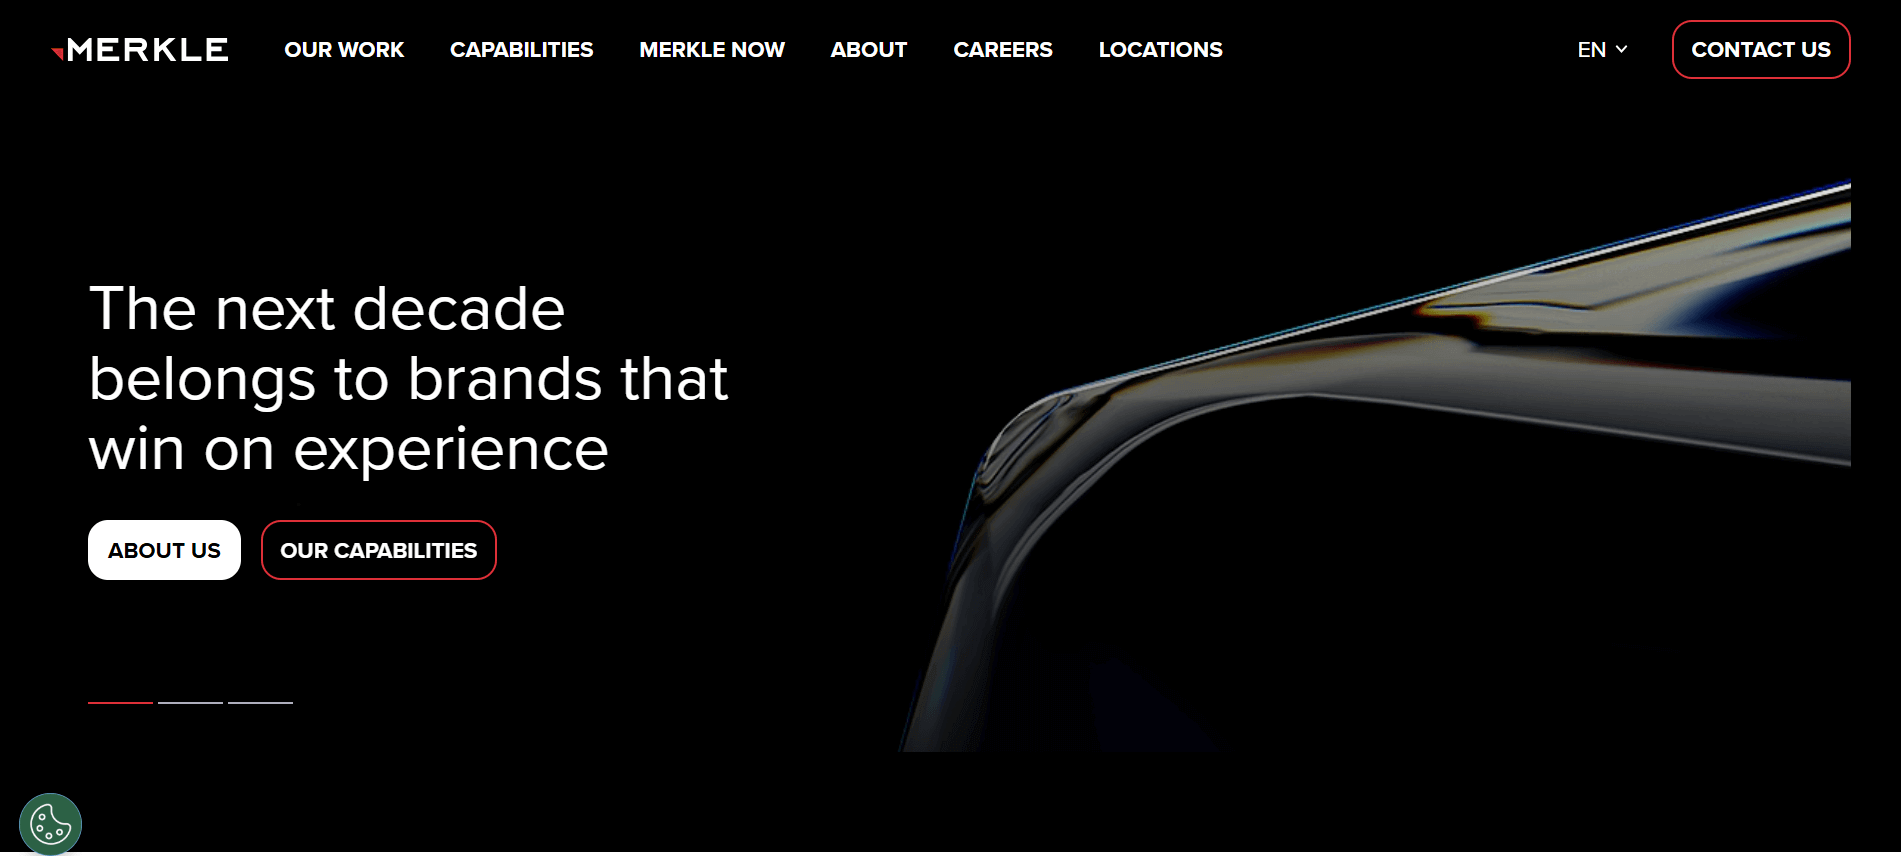
Task: Click the cookie icon's green circle
Action: tap(50, 824)
